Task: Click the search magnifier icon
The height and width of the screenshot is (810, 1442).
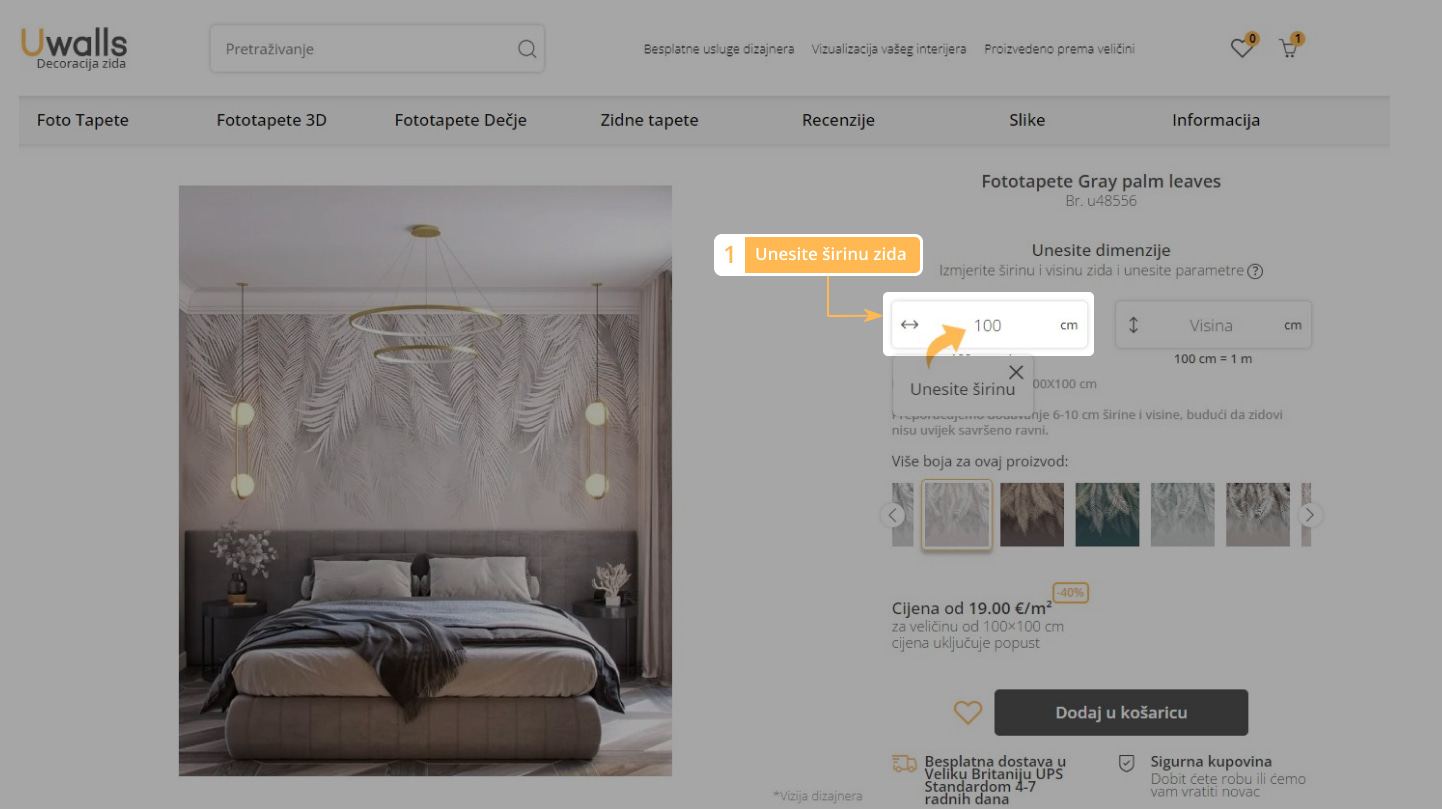Action: (x=527, y=49)
